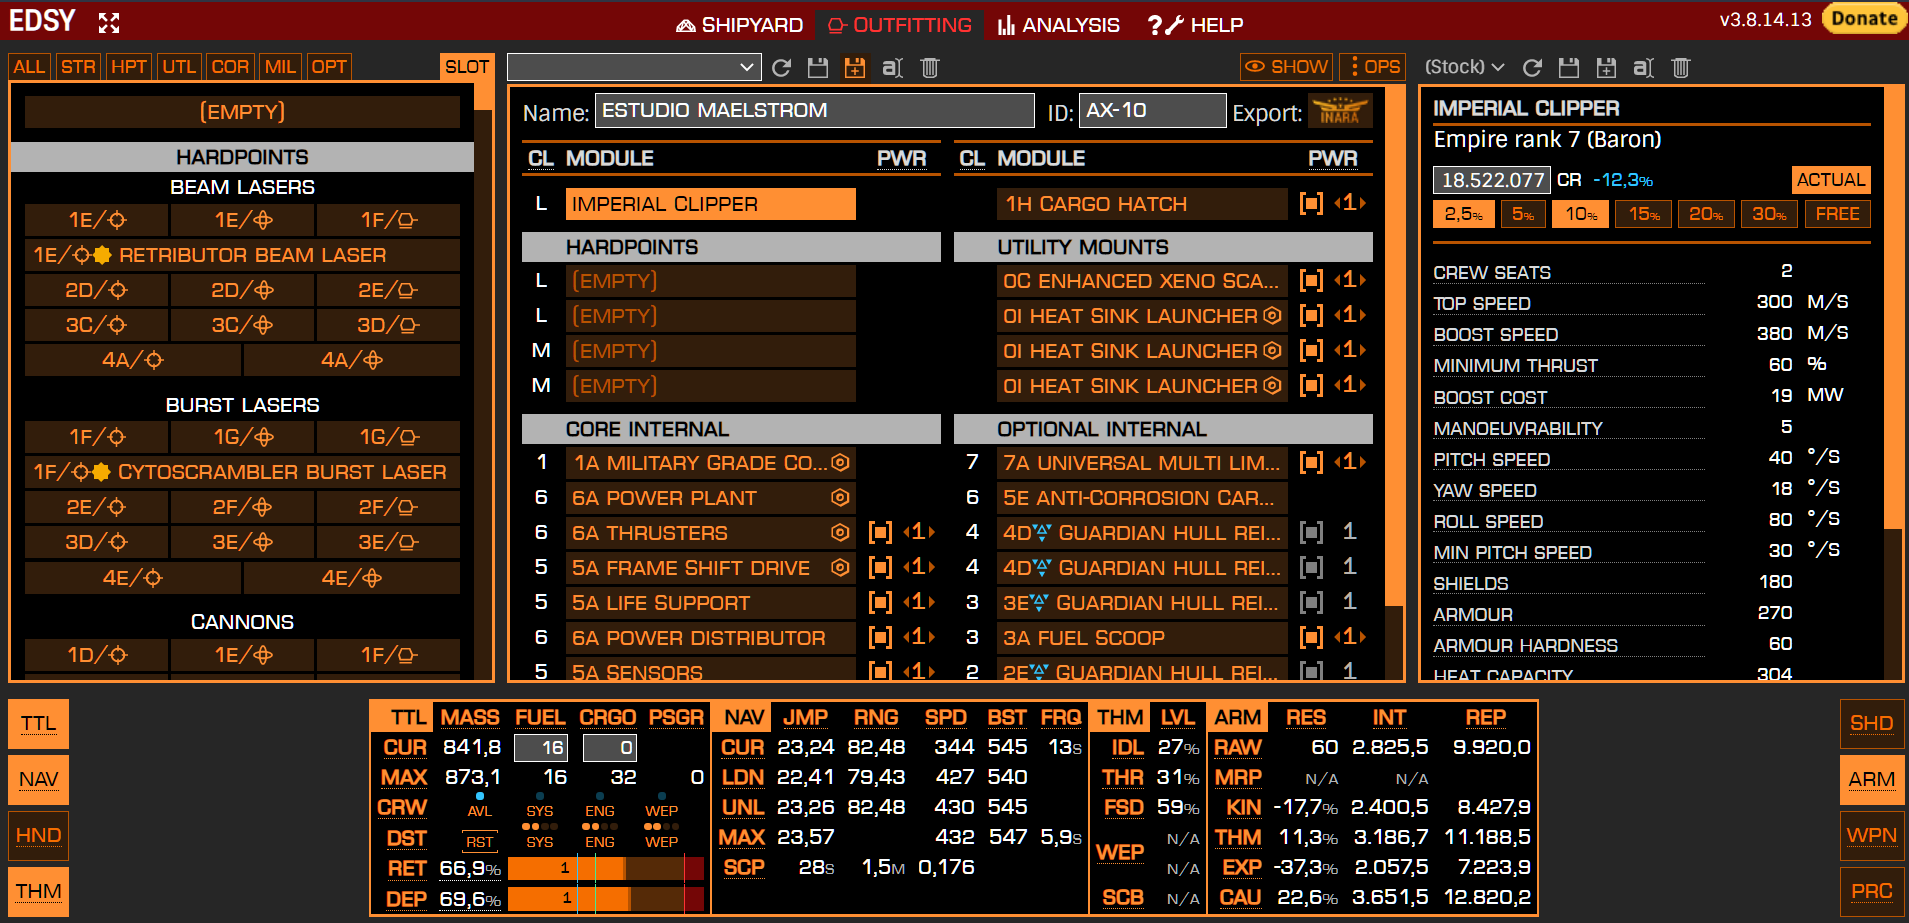The image size is (1909, 923).
Task: Toggle power for 5A Life Support
Action: (880, 602)
